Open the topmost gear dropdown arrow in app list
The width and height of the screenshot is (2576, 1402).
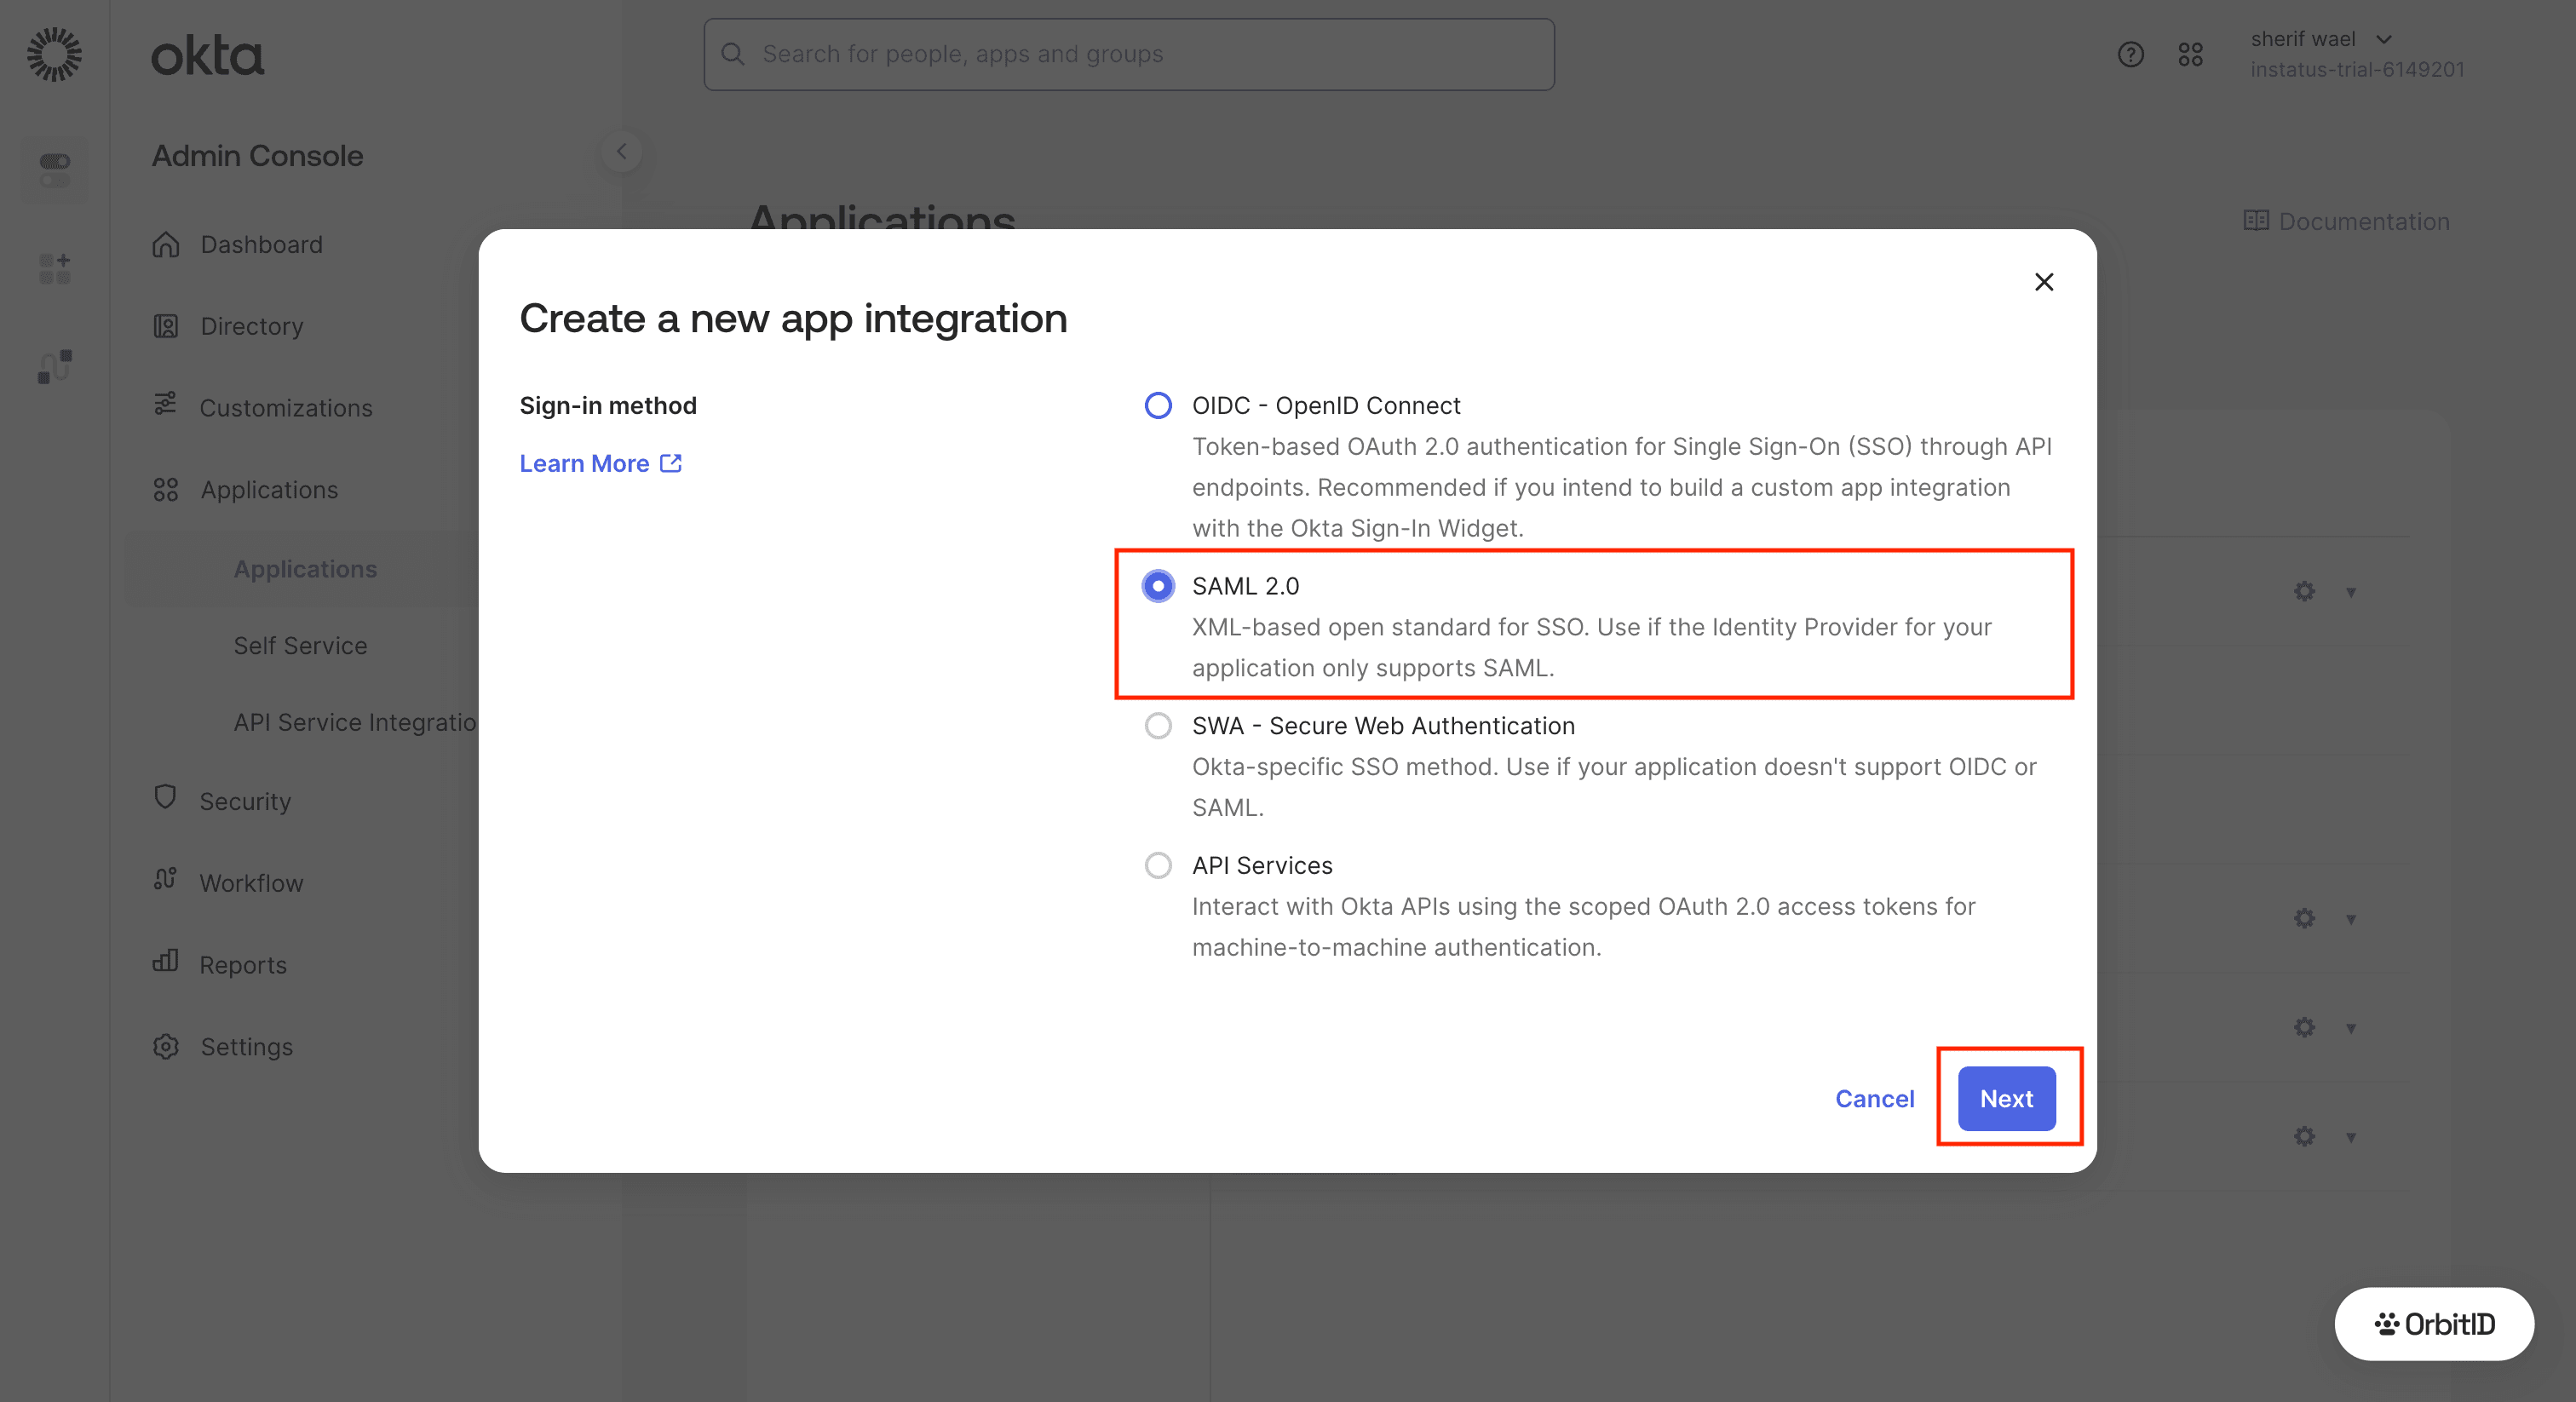2350,592
